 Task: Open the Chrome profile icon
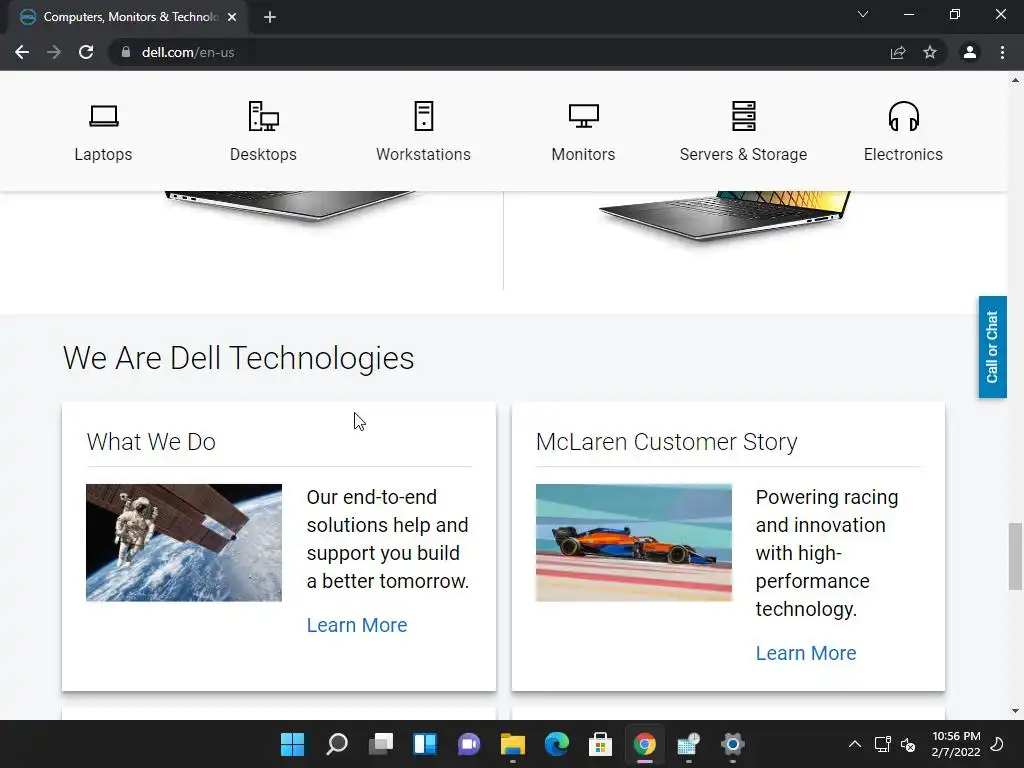coord(970,52)
